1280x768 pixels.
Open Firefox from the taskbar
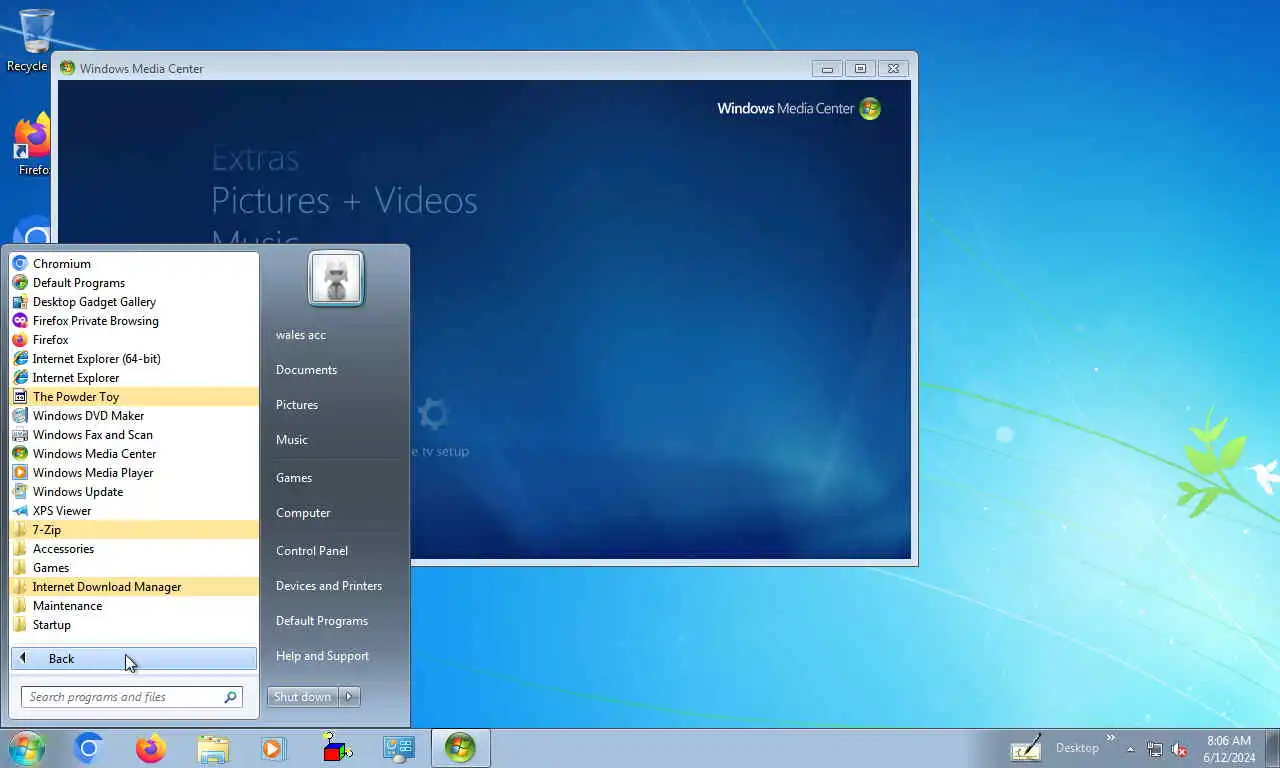click(x=151, y=748)
